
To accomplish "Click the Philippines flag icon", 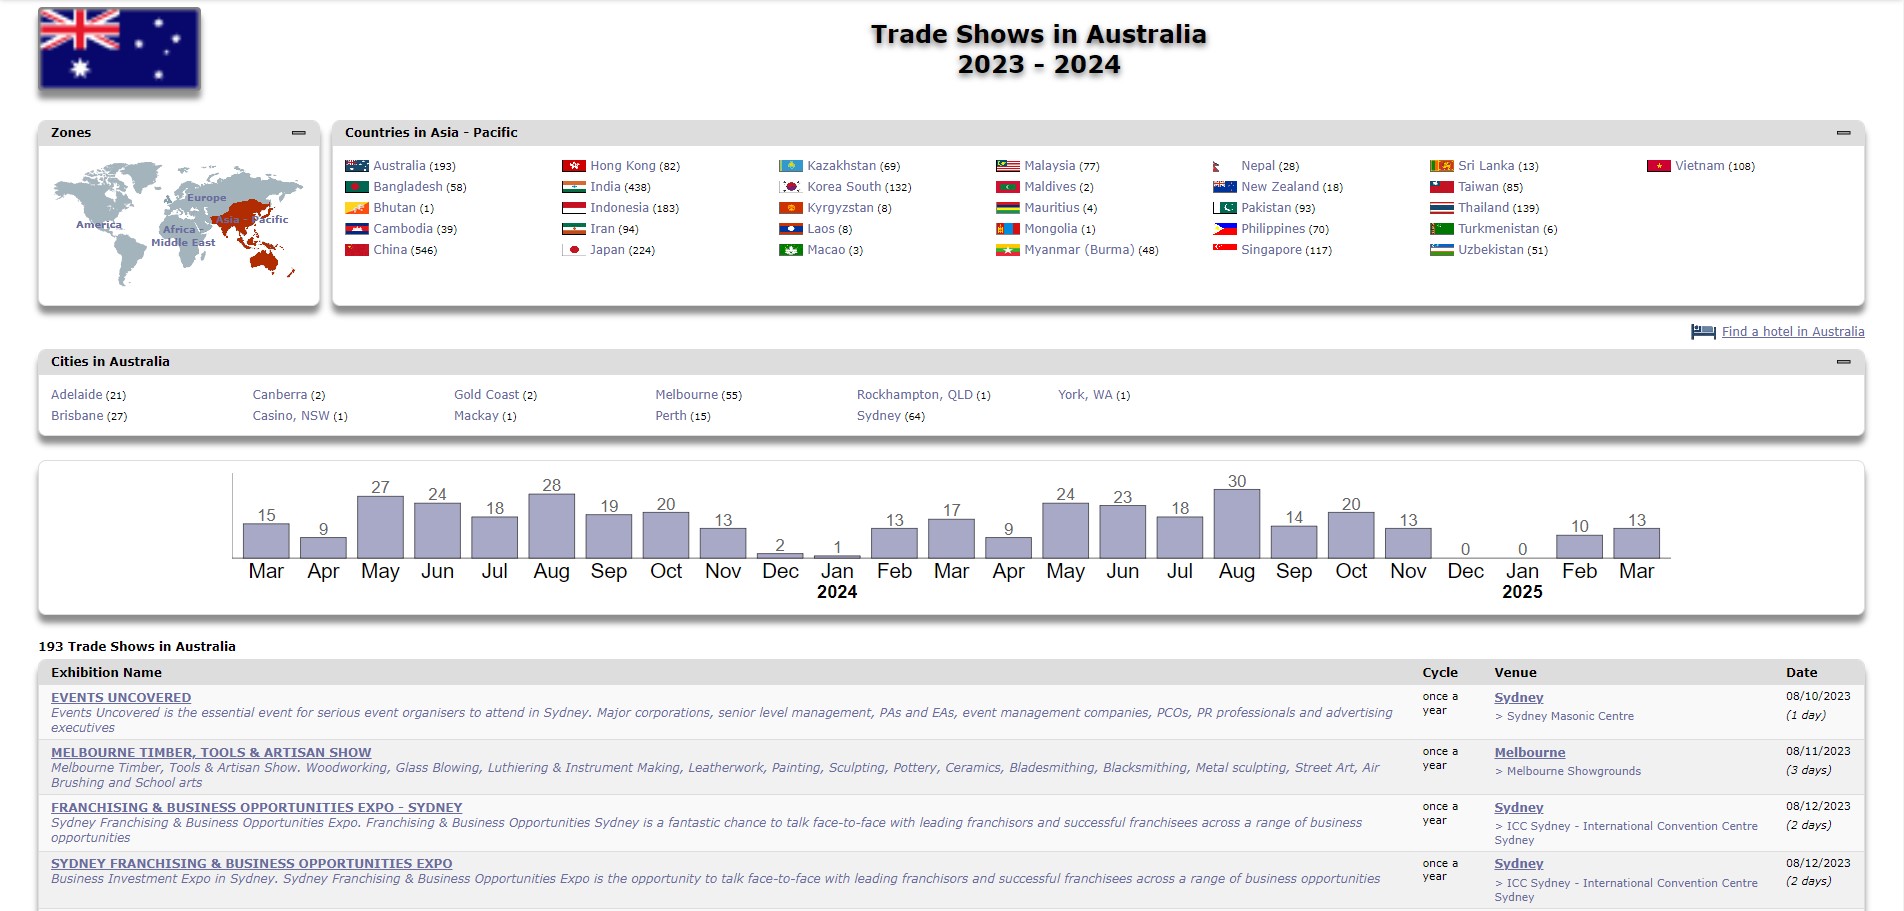I will click(1225, 229).
